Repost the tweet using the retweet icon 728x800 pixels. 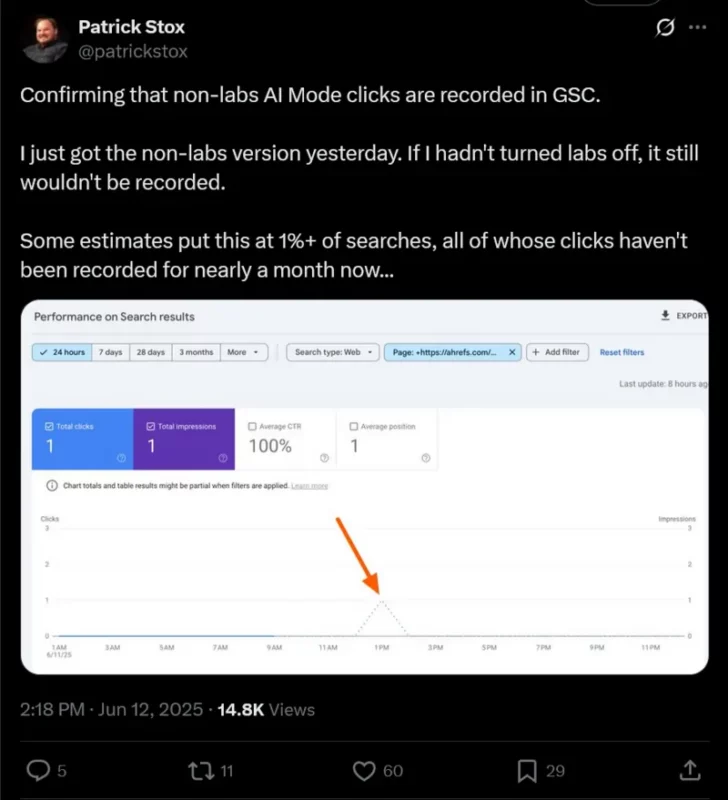[x=201, y=770]
